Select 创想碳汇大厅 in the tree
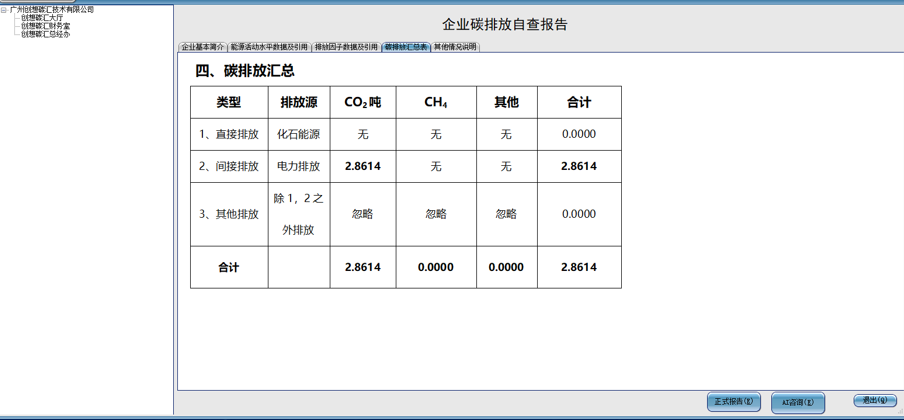 (42, 18)
